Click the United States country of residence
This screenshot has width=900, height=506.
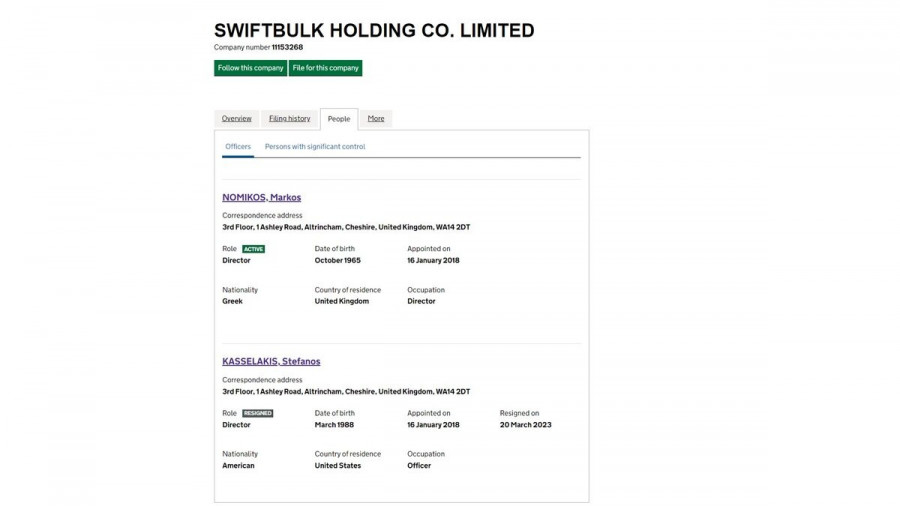pos(338,466)
